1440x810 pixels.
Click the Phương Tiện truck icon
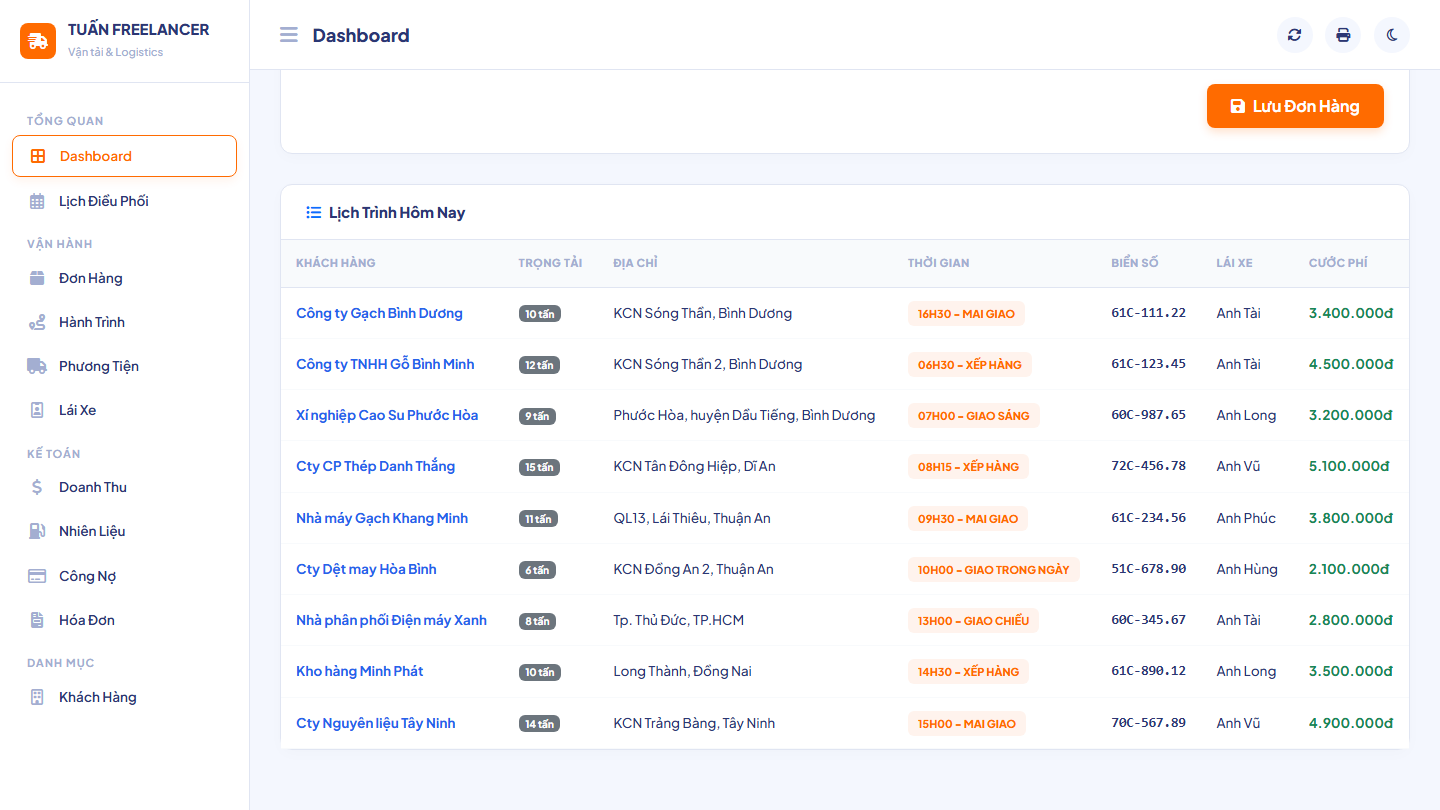coord(37,366)
